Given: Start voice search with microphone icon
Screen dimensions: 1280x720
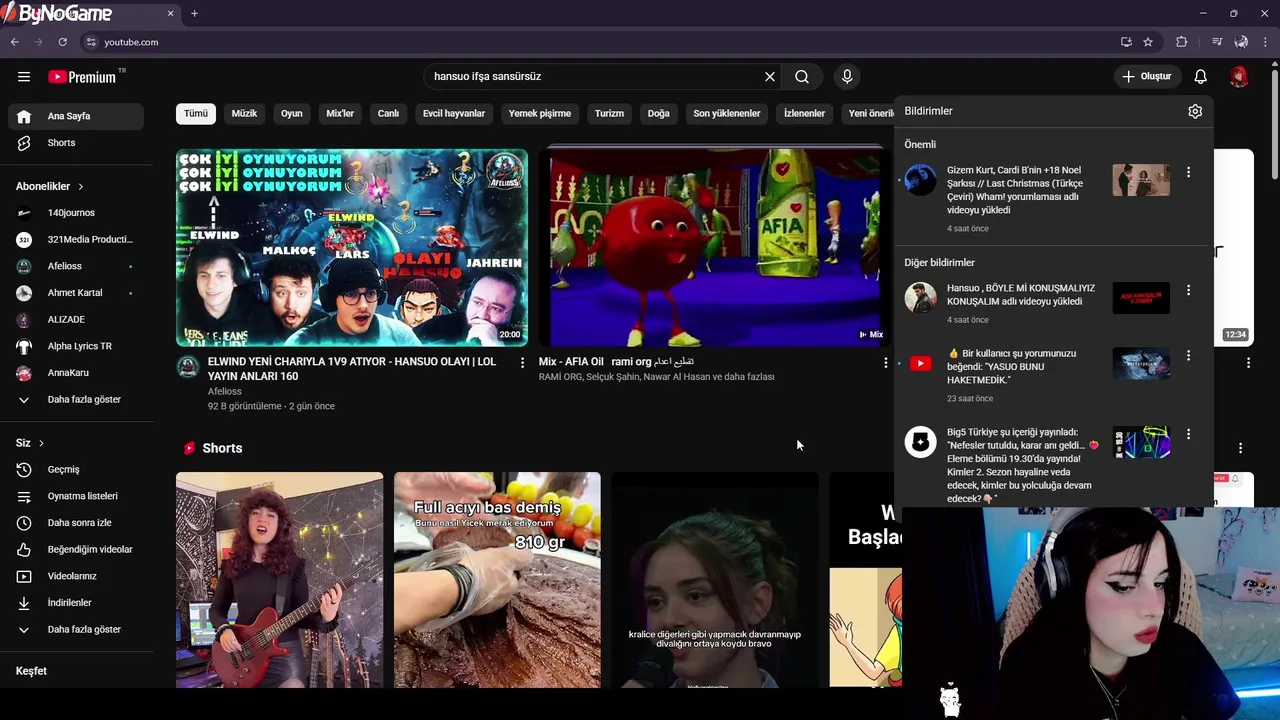Looking at the screenshot, I should [x=847, y=77].
